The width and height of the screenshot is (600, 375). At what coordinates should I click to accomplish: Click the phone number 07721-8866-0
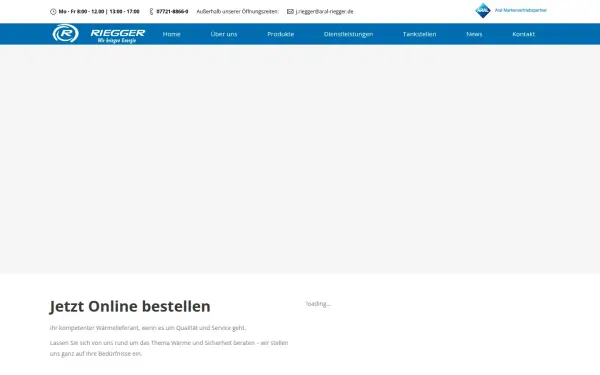pos(172,11)
